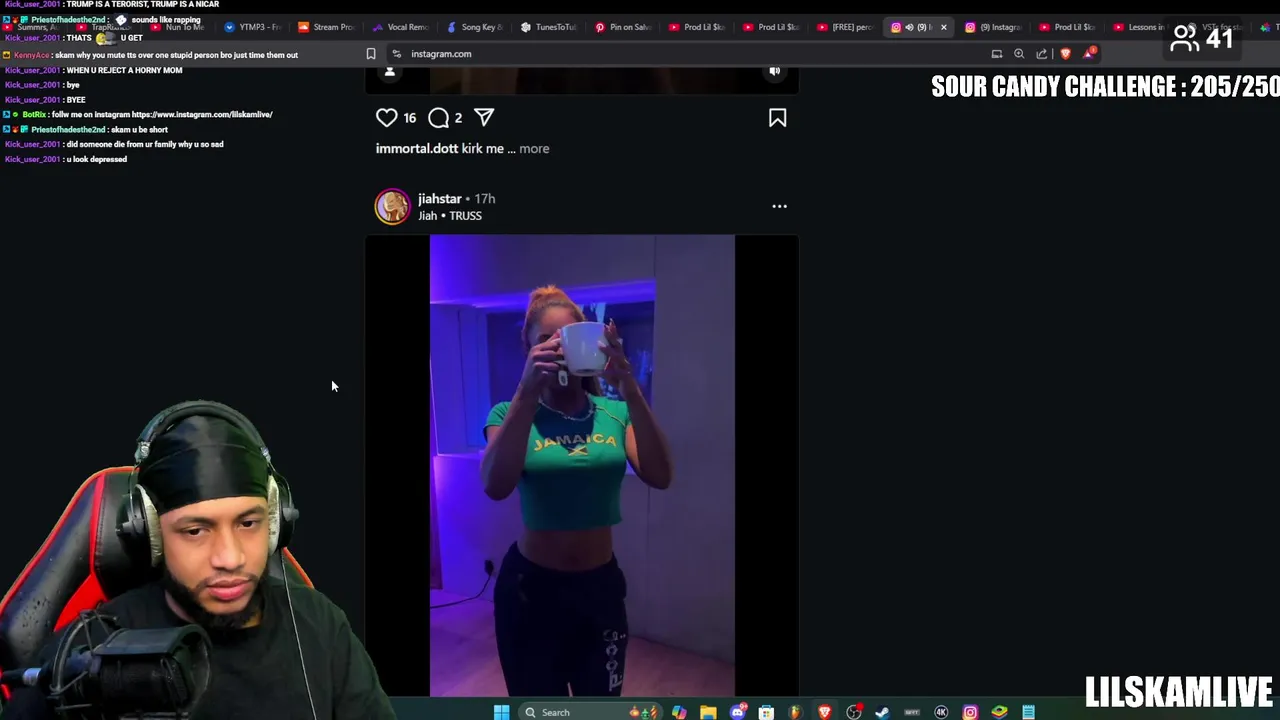Open jiahstar profile avatar

pos(392,206)
